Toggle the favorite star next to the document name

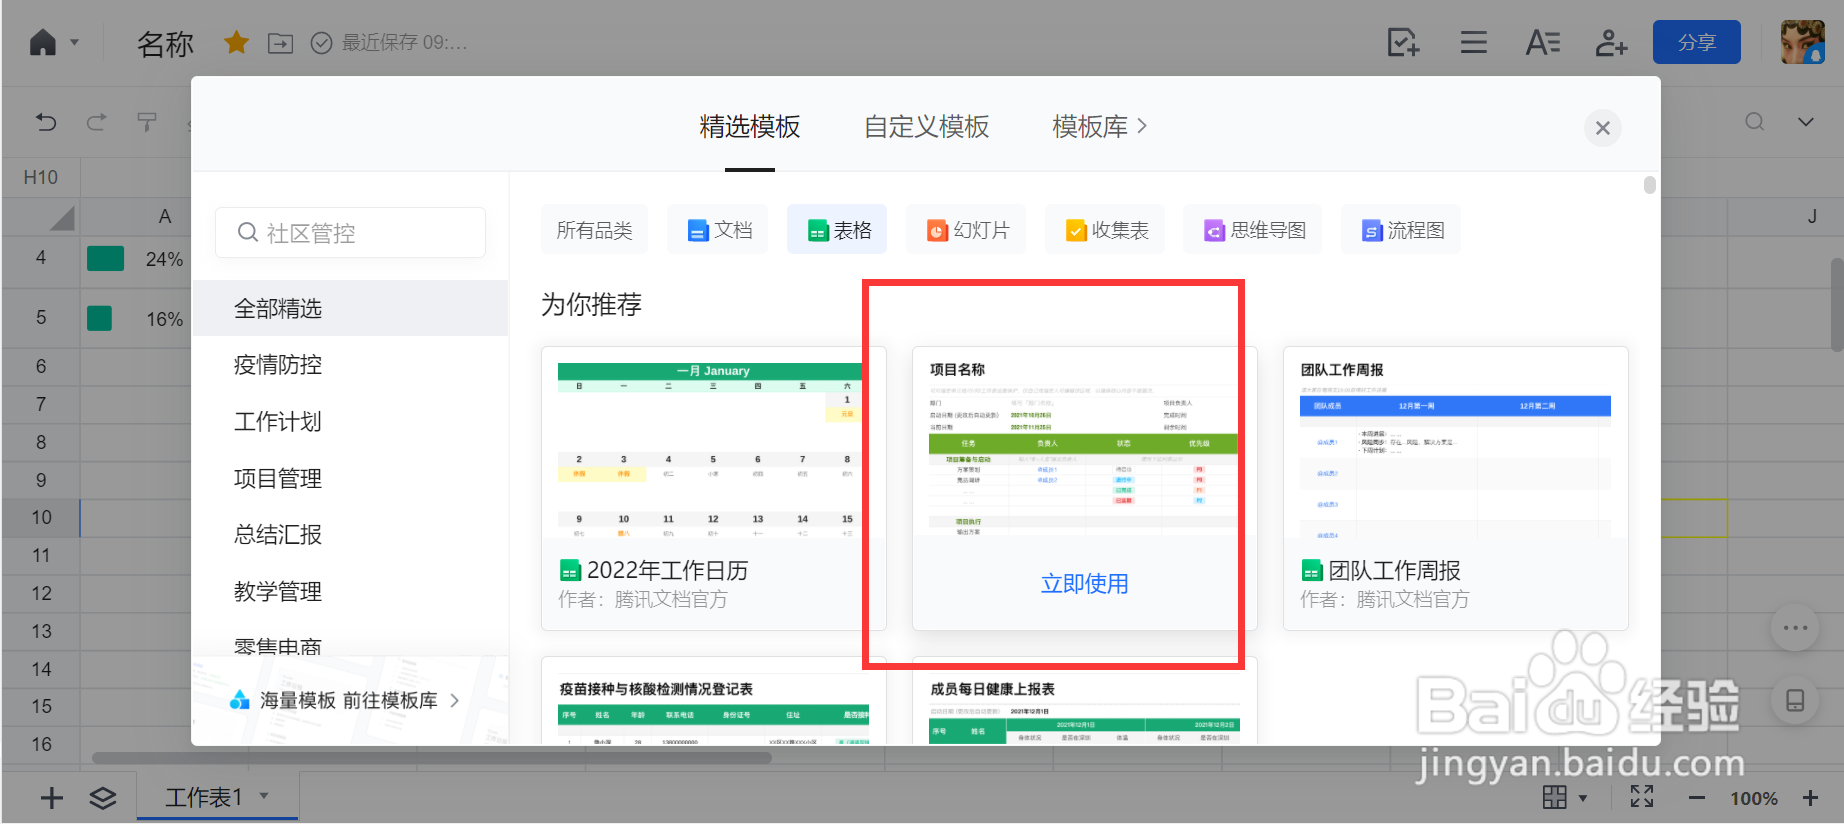click(236, 43)
